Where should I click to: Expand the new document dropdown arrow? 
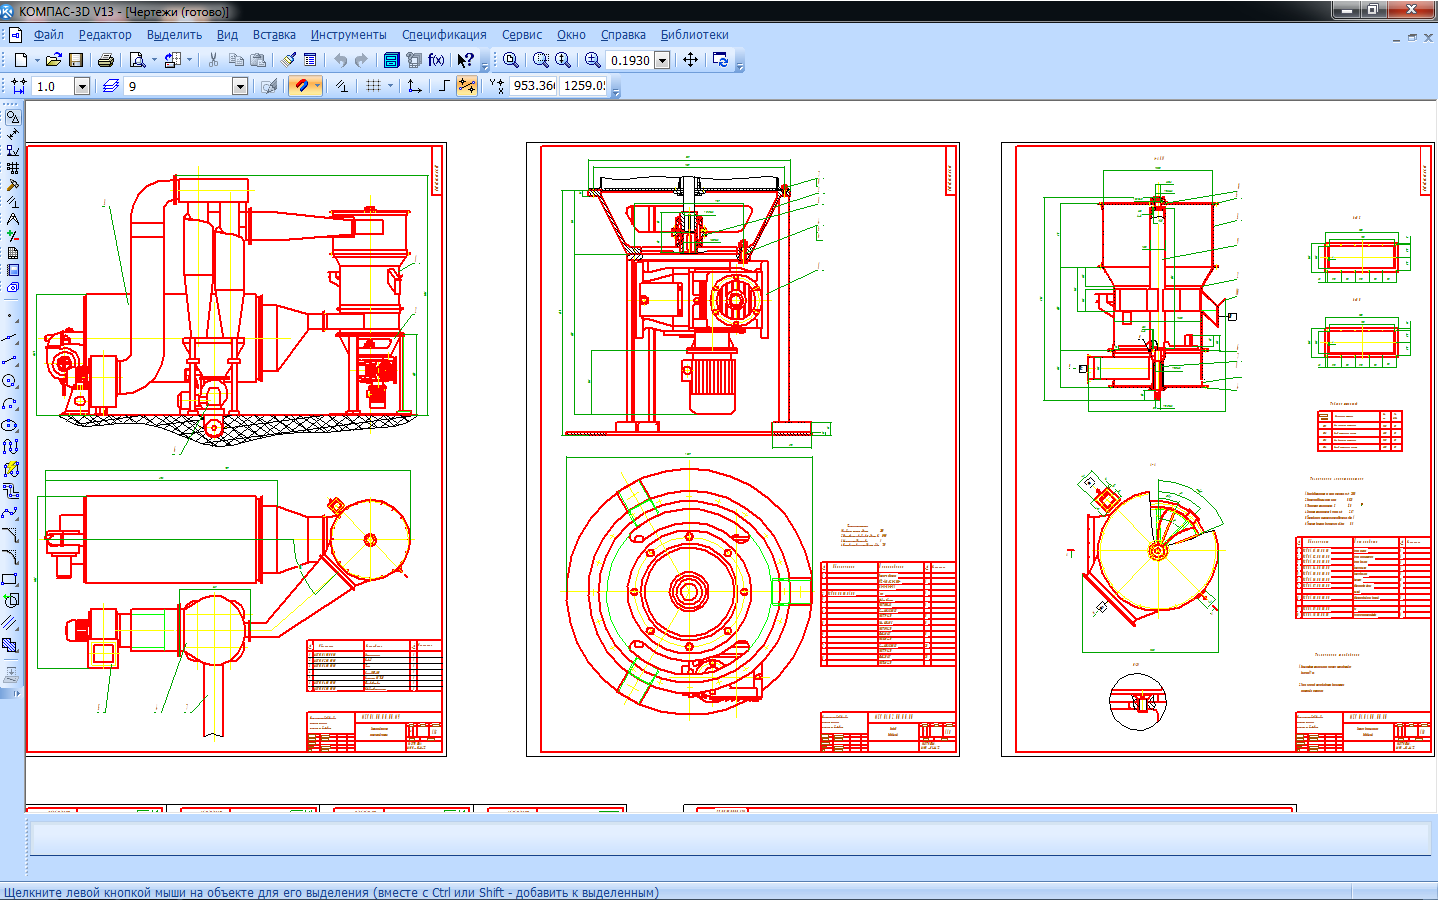(x=37, y=60)
